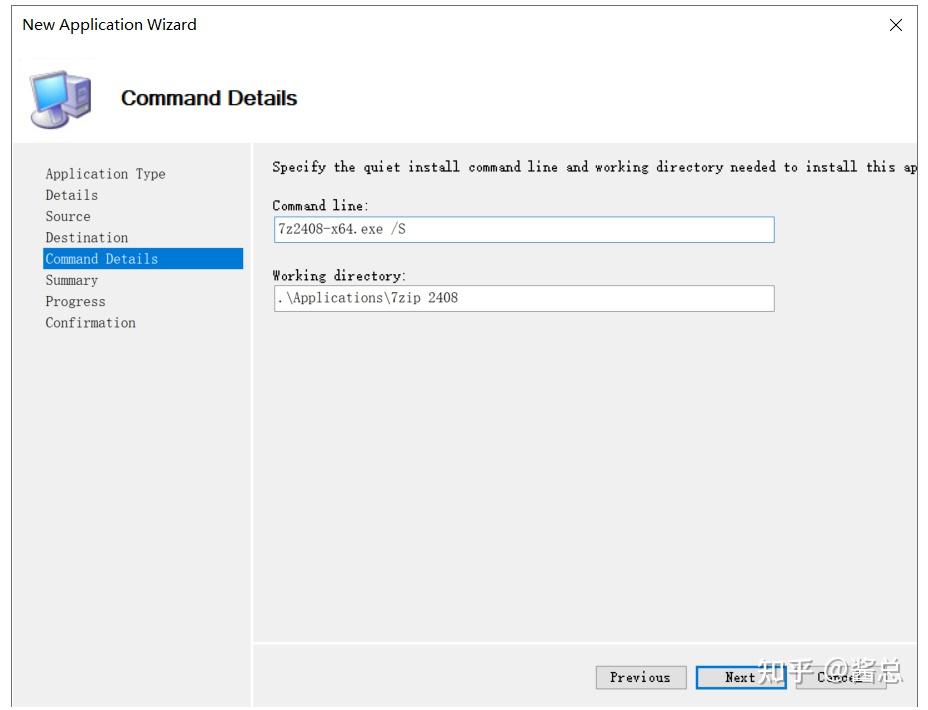Click the 'Command line:' label
Screen dimensions: 928x710
[320, 206]
